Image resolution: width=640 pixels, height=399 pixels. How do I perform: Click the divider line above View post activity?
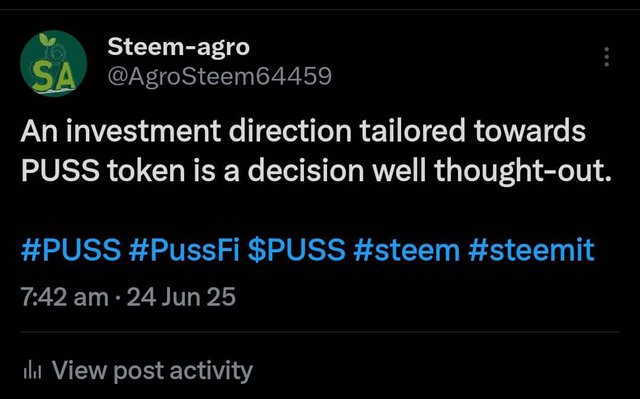click(320, 332)
